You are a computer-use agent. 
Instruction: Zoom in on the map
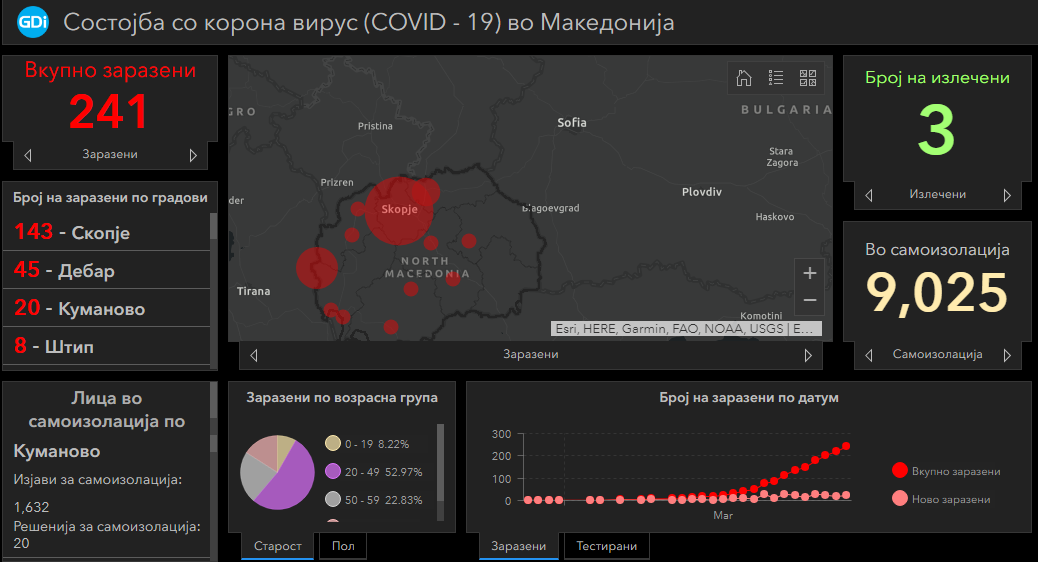click(x=810, y=273)
